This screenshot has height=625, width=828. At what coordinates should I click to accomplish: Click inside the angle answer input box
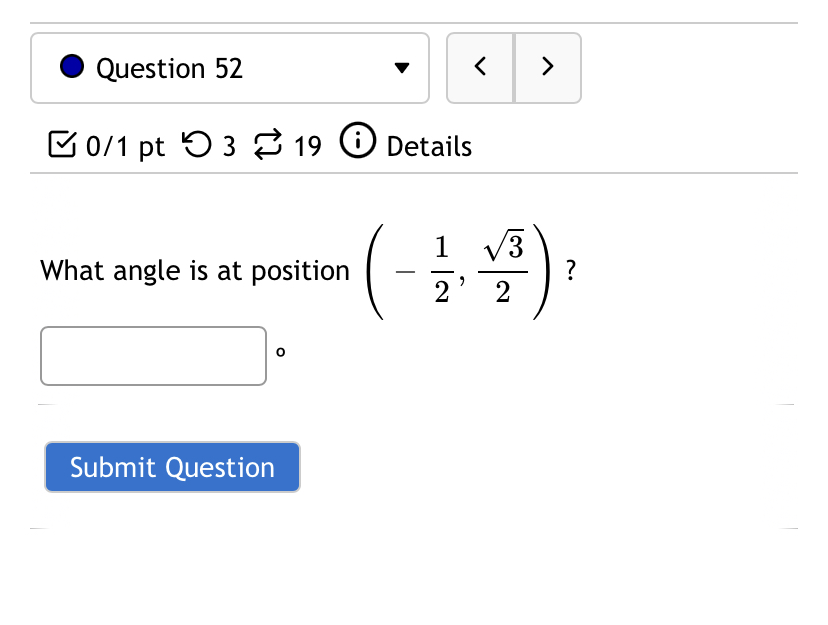click(x=152, y=355)
